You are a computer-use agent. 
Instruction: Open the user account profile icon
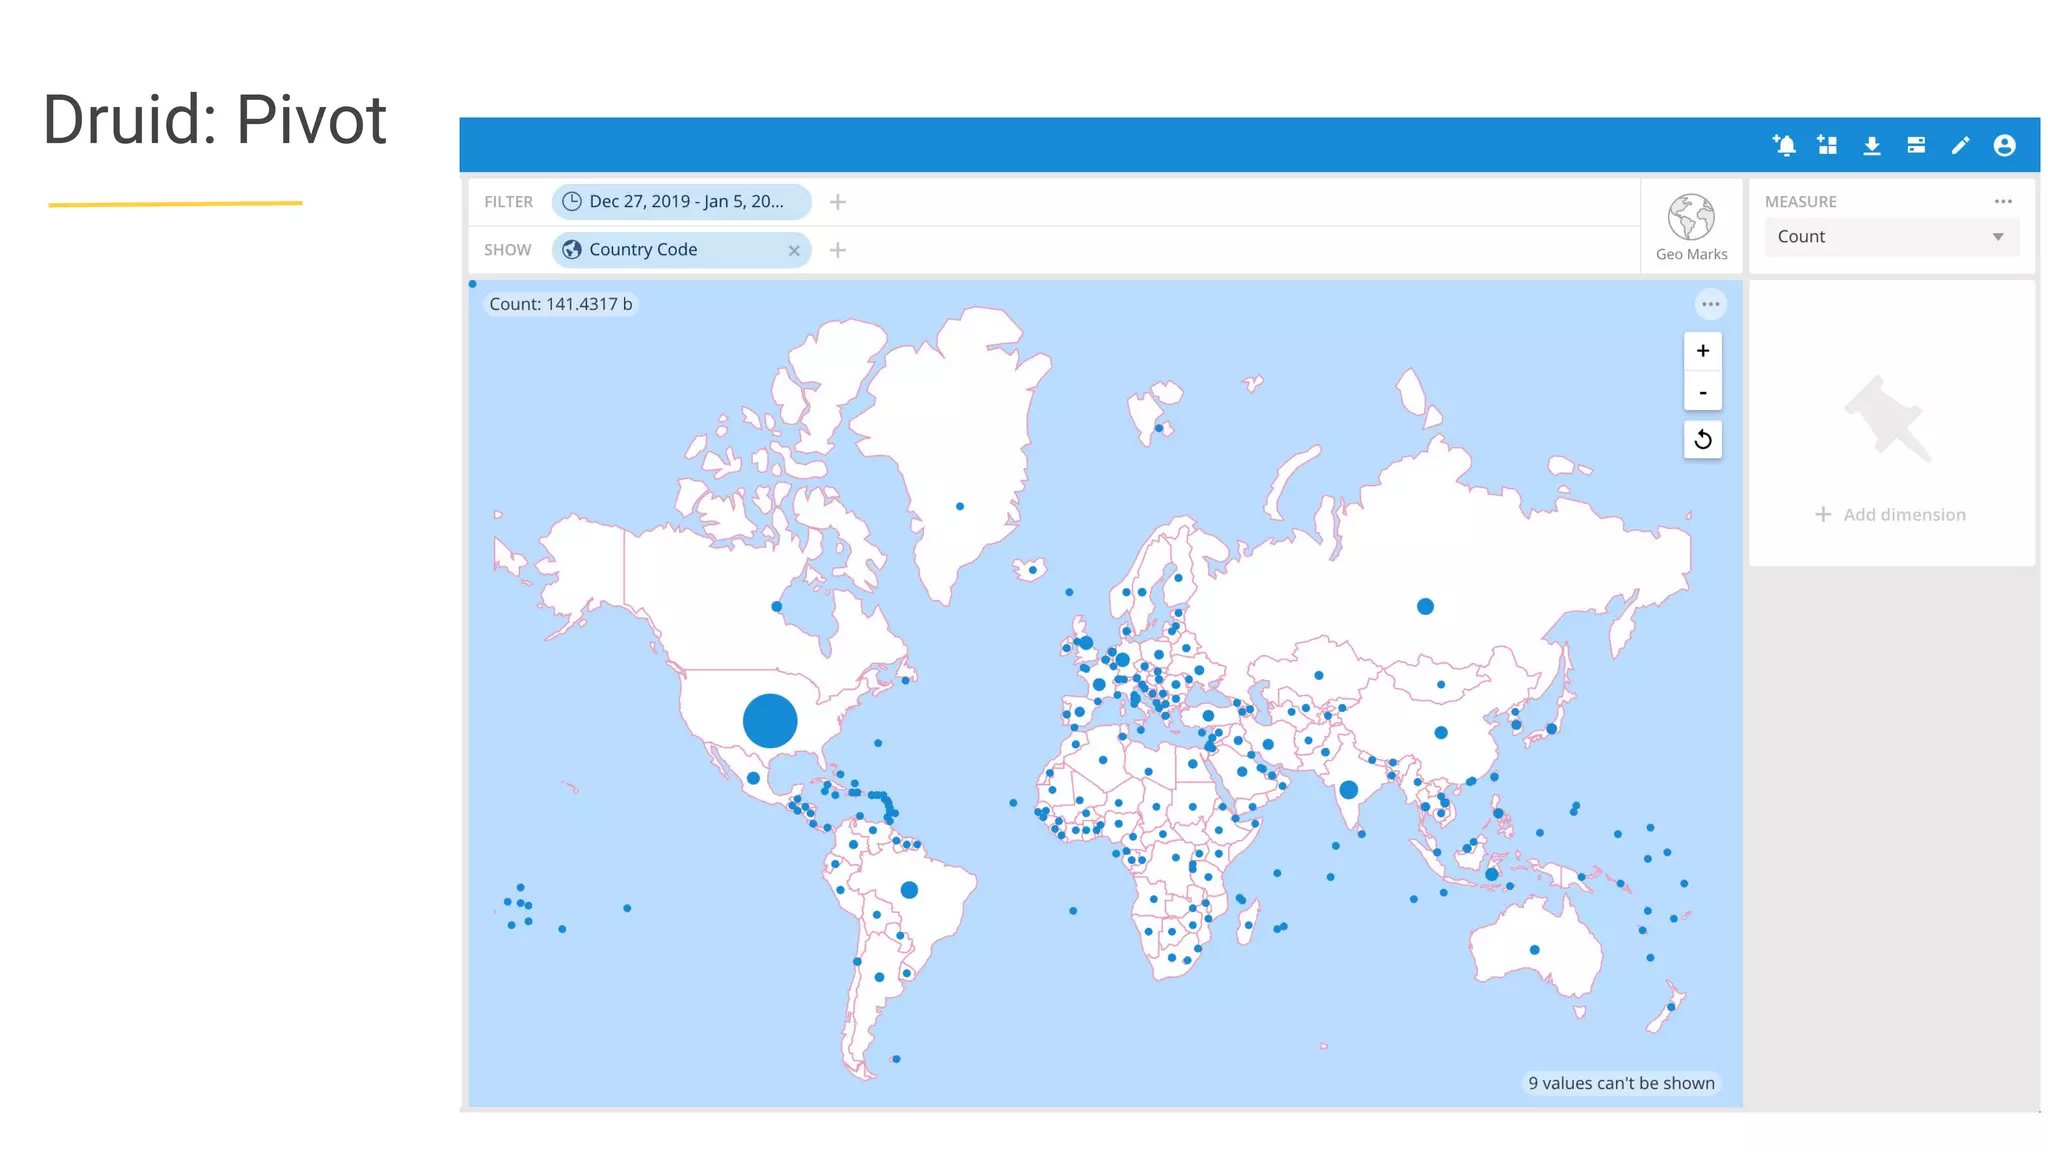click(x=2004, y=146)
